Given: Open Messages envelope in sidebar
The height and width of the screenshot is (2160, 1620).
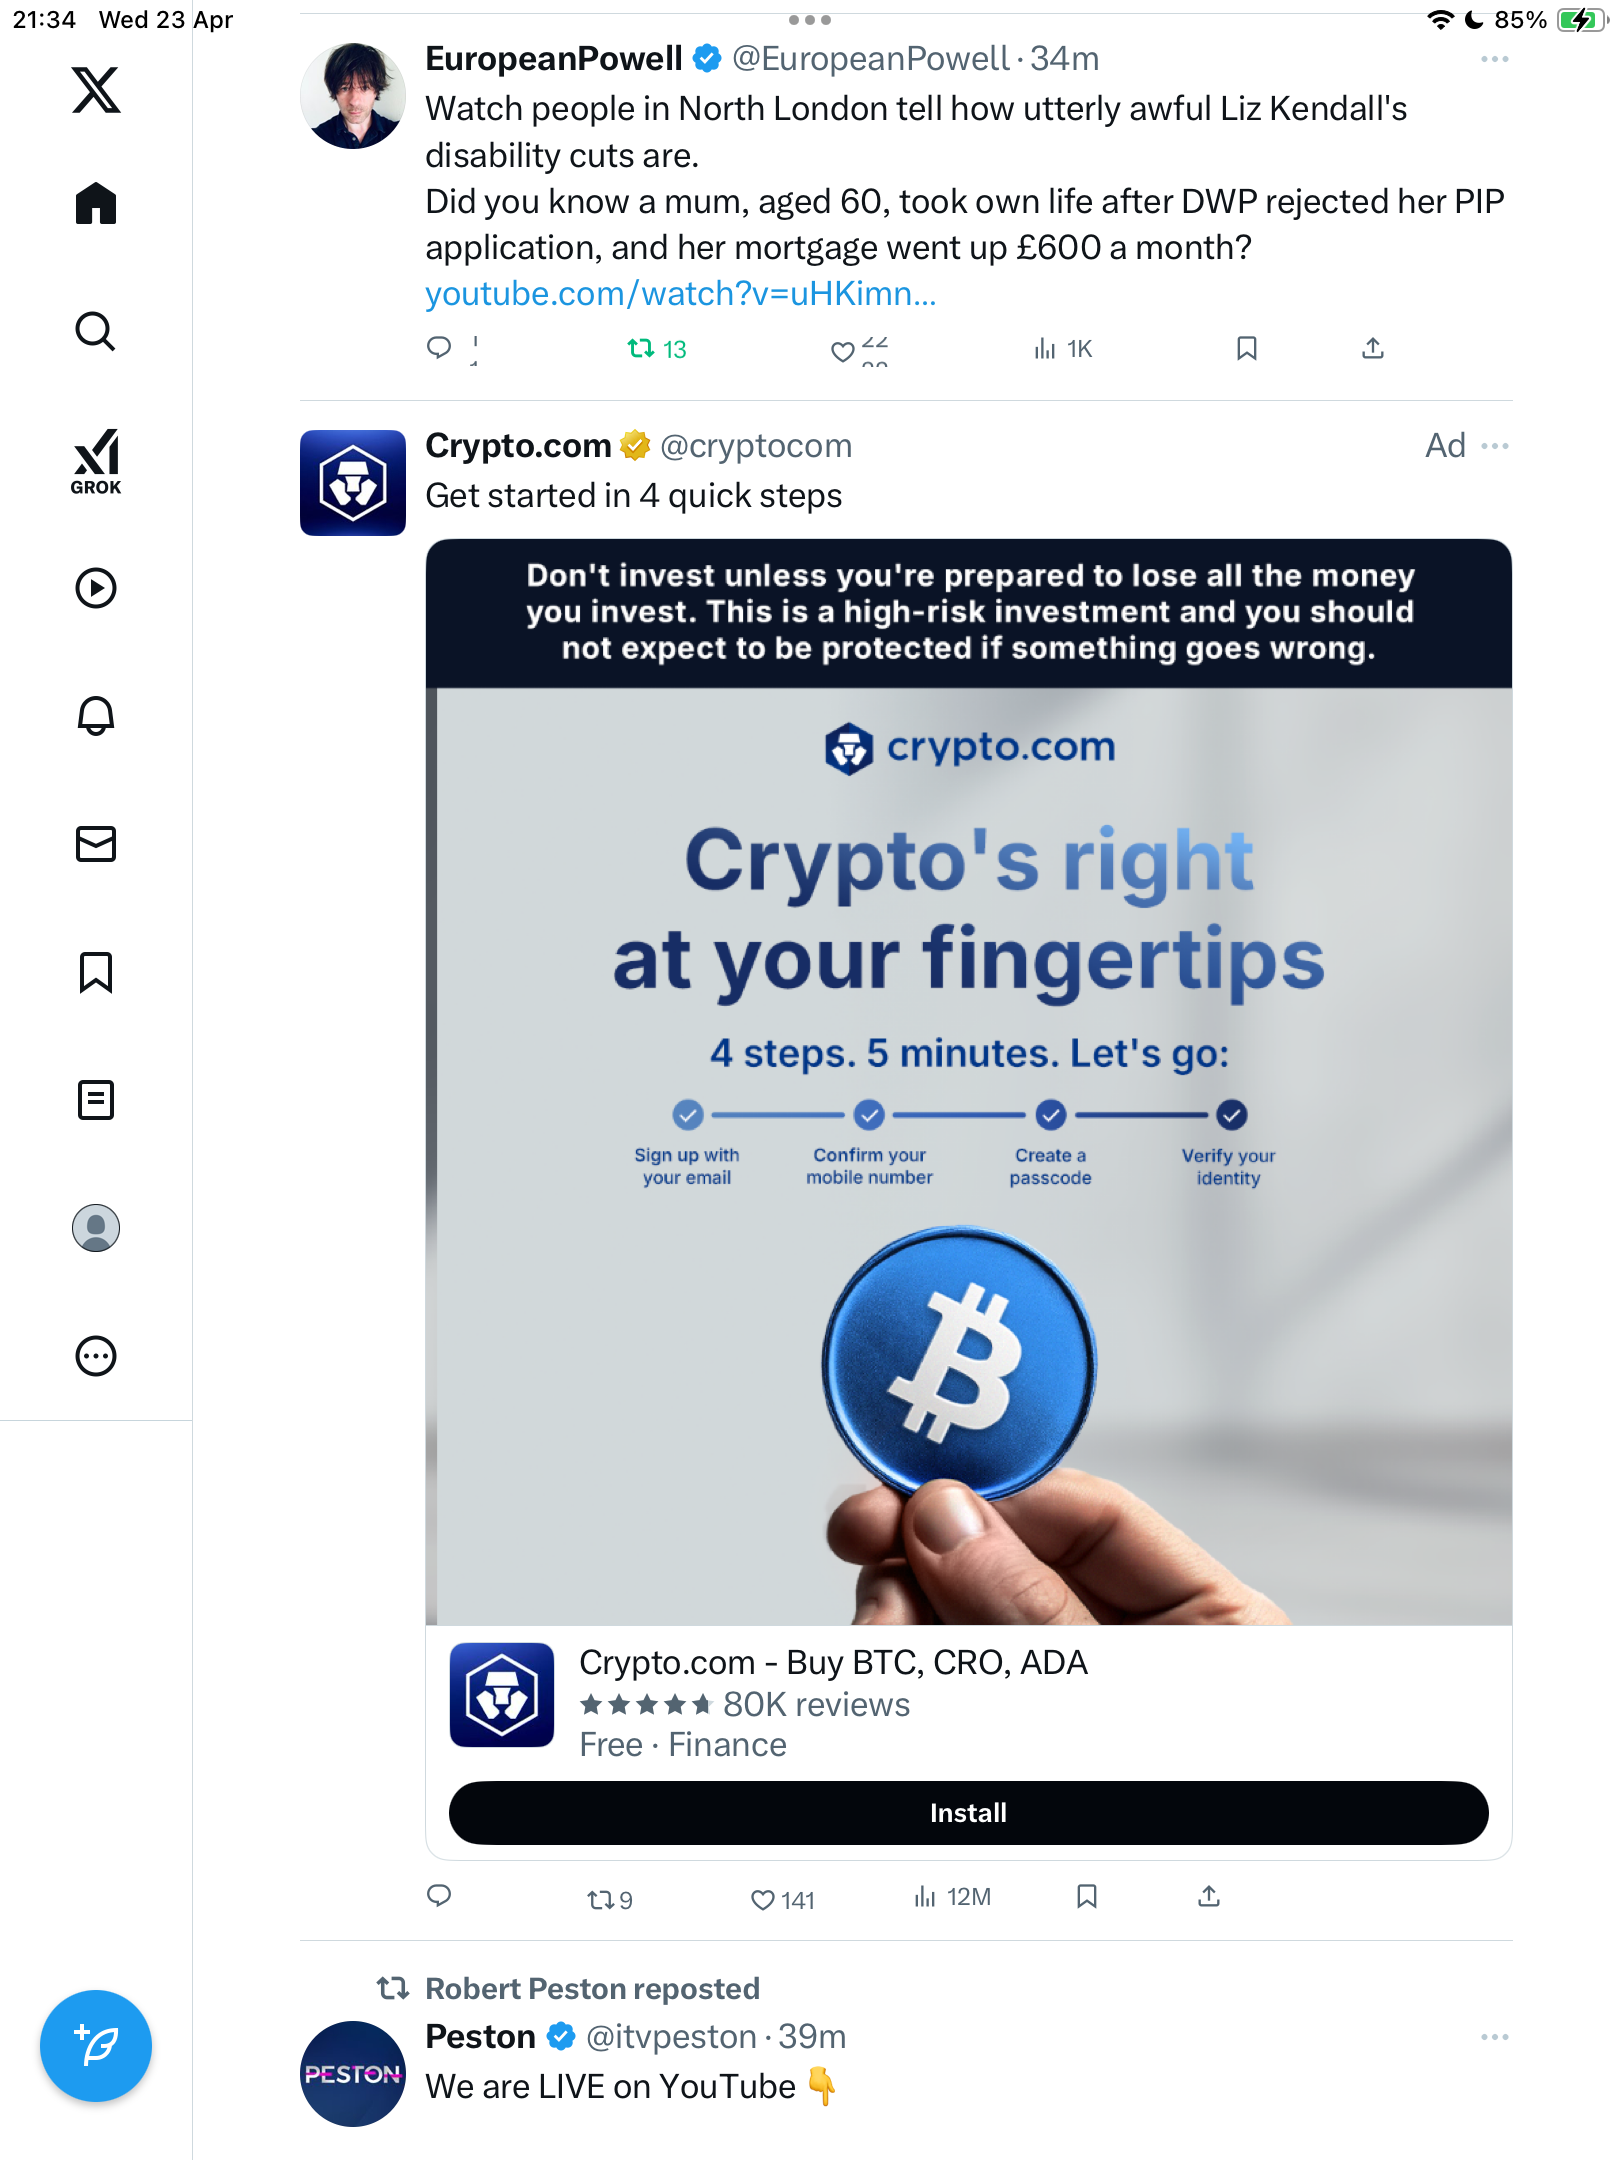Looking at the screenshot, I should click(x=96, y=844).
